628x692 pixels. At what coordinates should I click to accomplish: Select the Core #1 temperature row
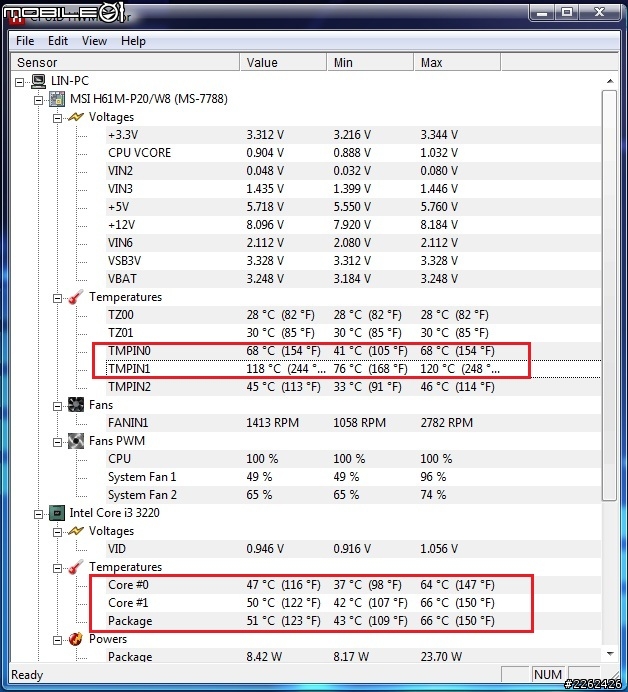(x=353, y=603)
